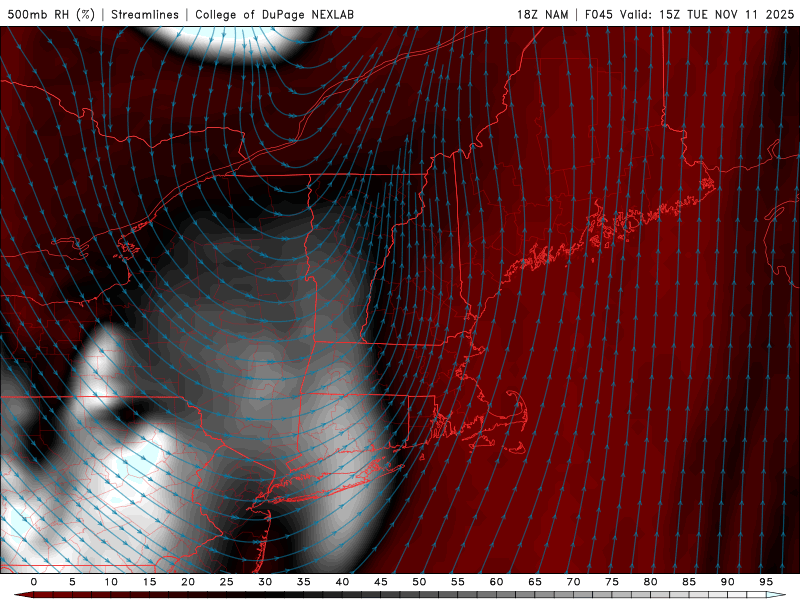Click the "18Z NAM" model run label
Viewport: 800px width, 600px height.
tap(543, 14)
